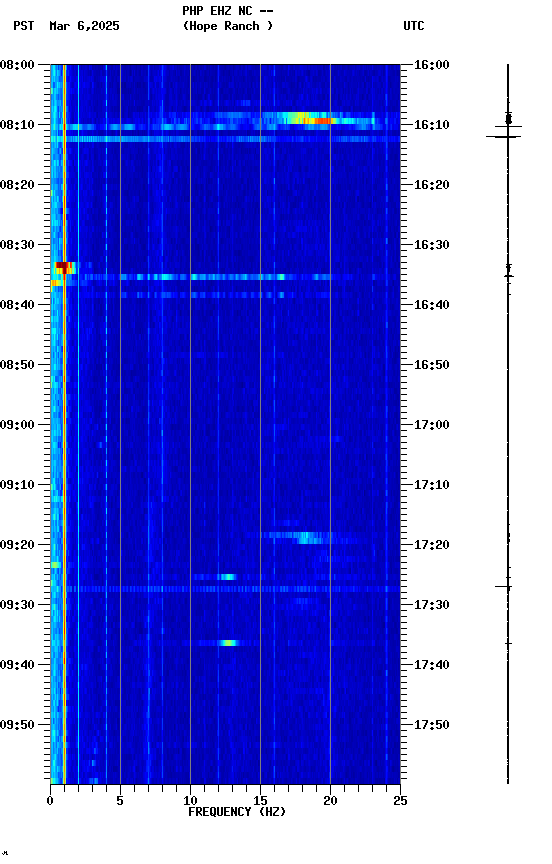Click the 16:40 UTC time label

coord(431,305)
